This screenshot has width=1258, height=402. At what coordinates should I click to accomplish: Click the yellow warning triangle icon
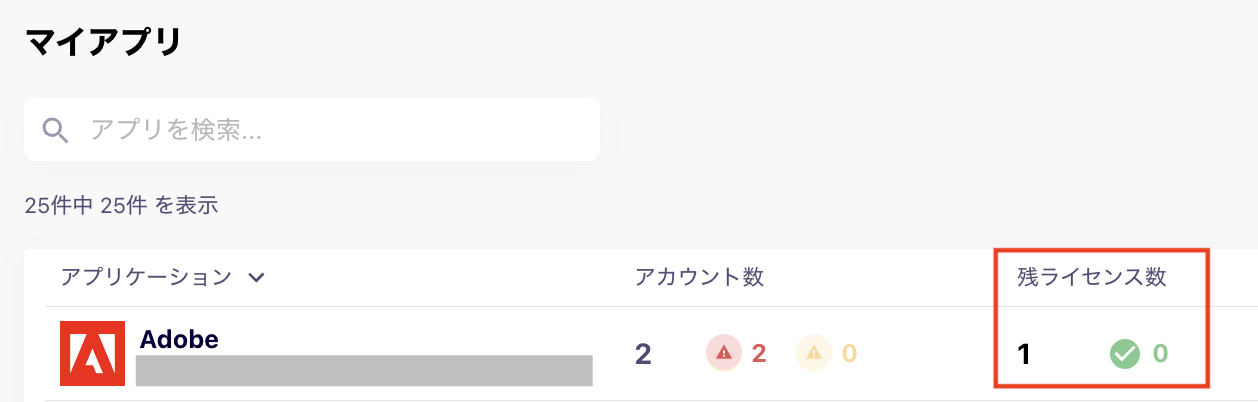[814, 352]
